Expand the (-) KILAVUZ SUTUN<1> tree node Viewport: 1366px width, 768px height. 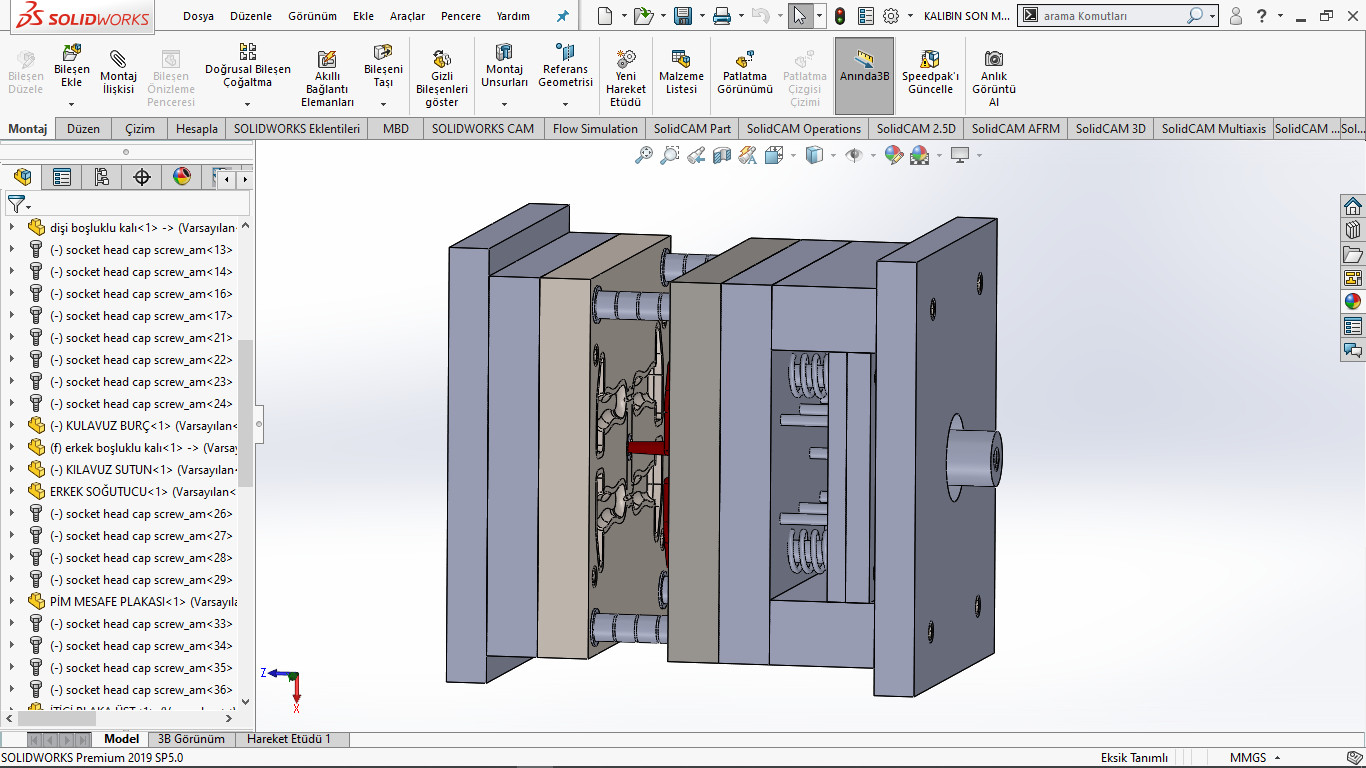click(12, 470)
